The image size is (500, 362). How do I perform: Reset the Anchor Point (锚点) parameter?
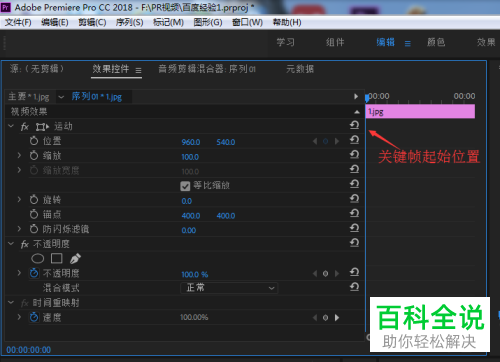point(354,213)
